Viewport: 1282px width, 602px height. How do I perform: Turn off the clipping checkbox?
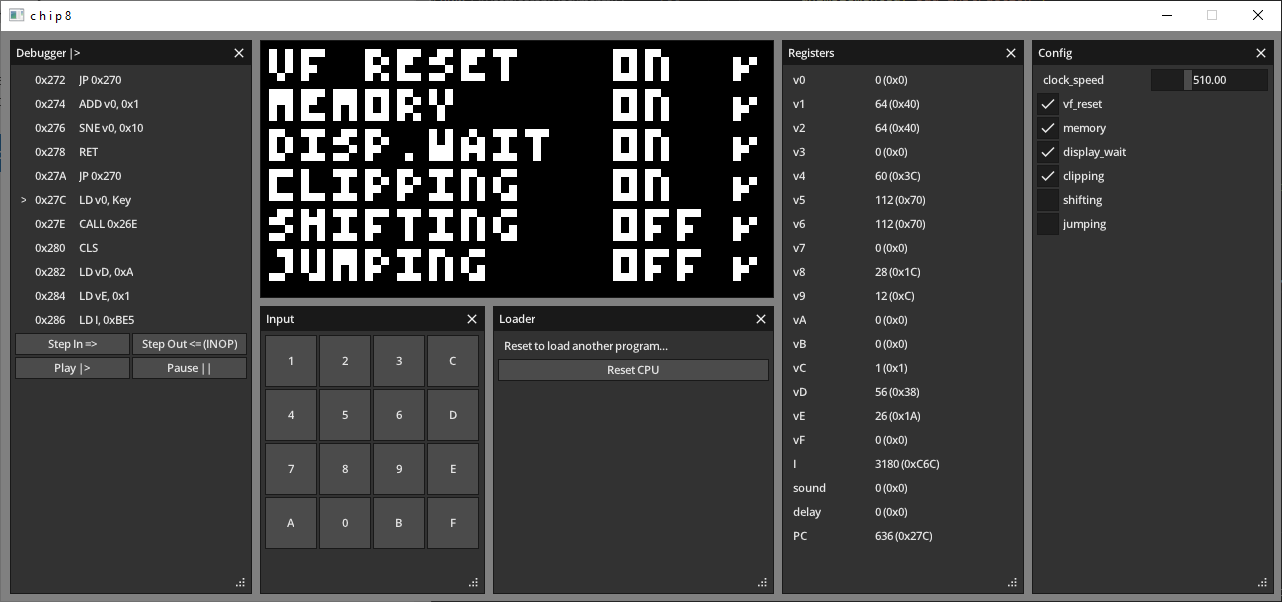1047,176
